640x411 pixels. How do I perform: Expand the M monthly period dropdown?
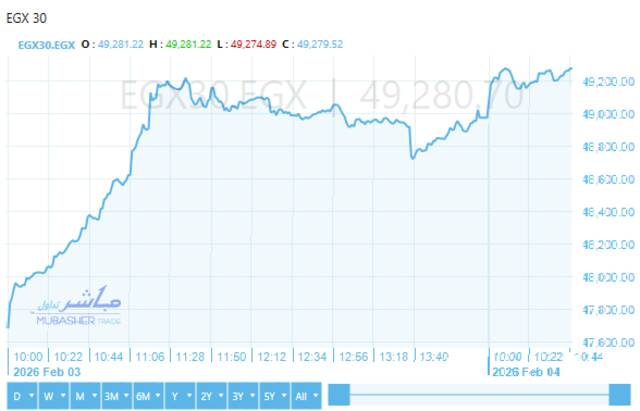[83, 395]
